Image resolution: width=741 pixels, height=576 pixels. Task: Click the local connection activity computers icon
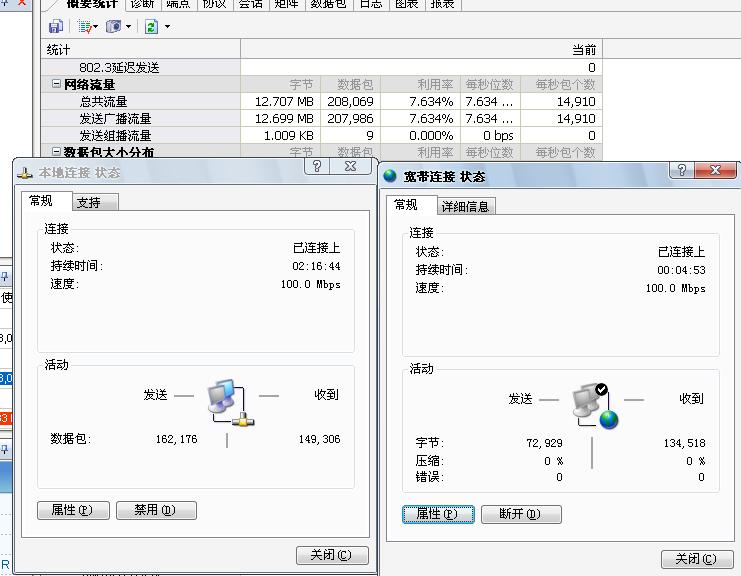[230, 403]
